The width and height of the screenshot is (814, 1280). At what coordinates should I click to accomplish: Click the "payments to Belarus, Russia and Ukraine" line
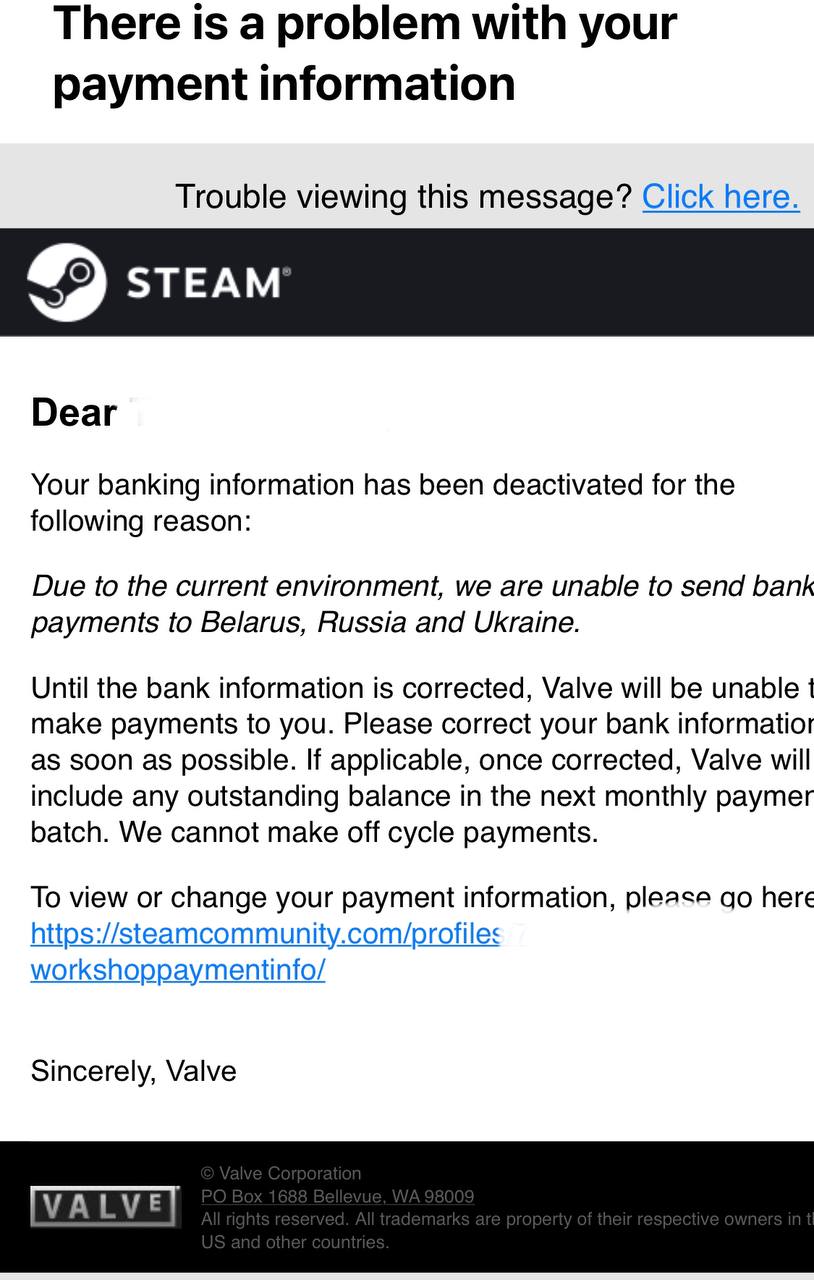(305, 622)
